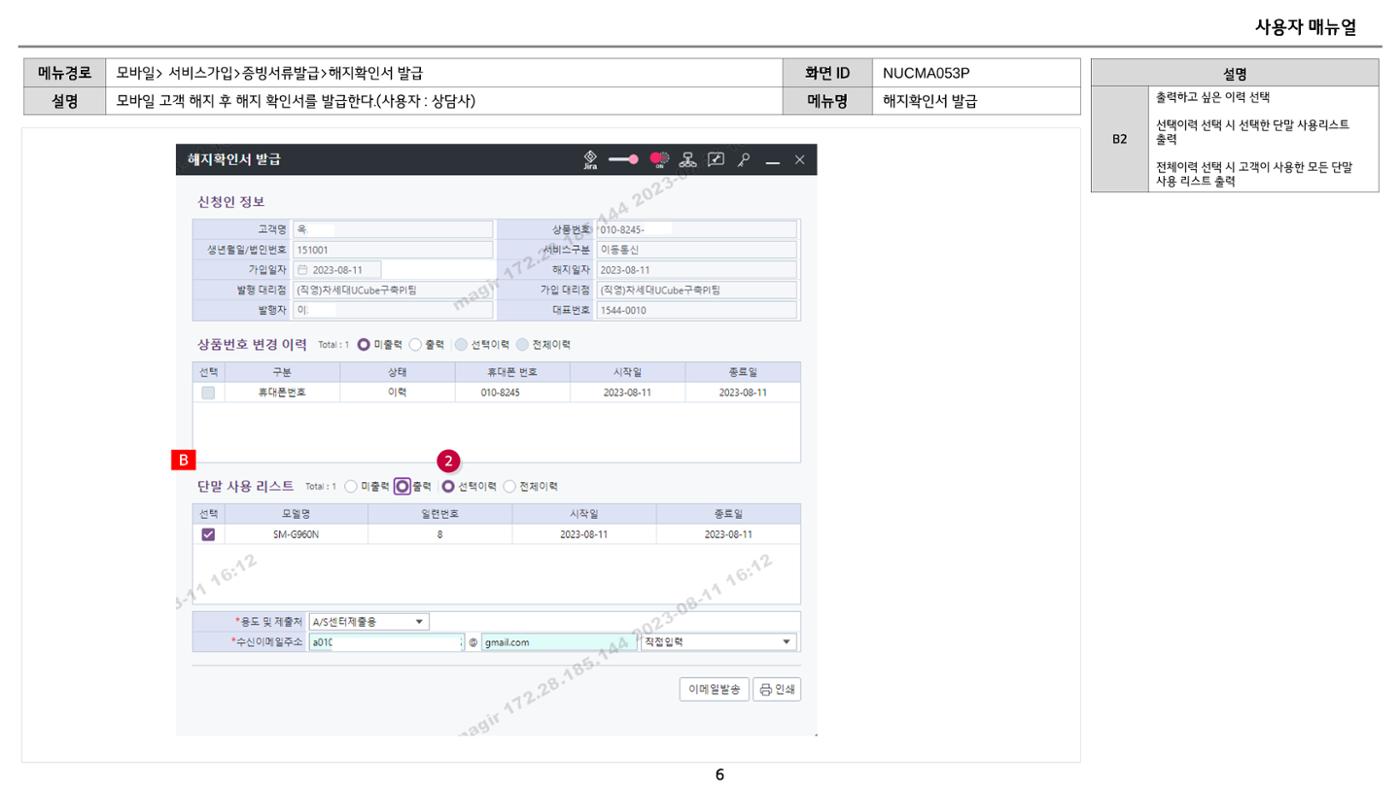Close the 해지확인서 발급 window

799,160
